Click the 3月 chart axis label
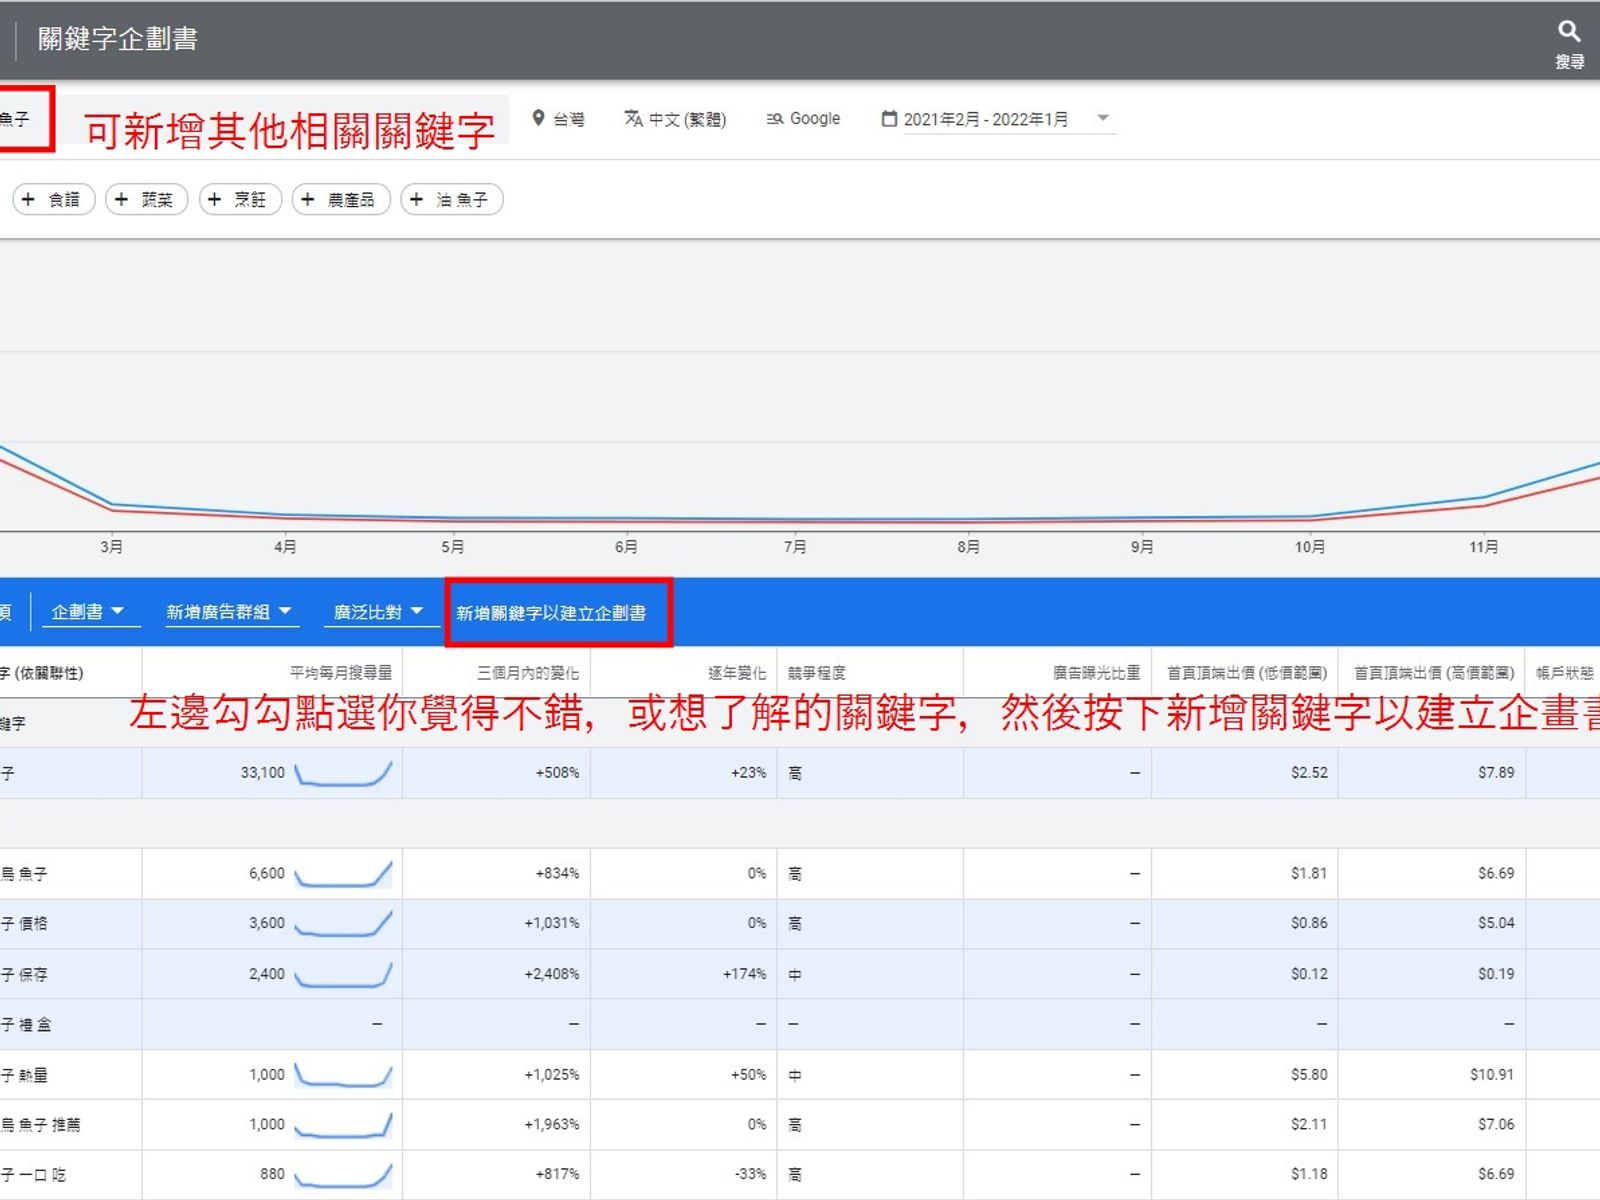 112,547
